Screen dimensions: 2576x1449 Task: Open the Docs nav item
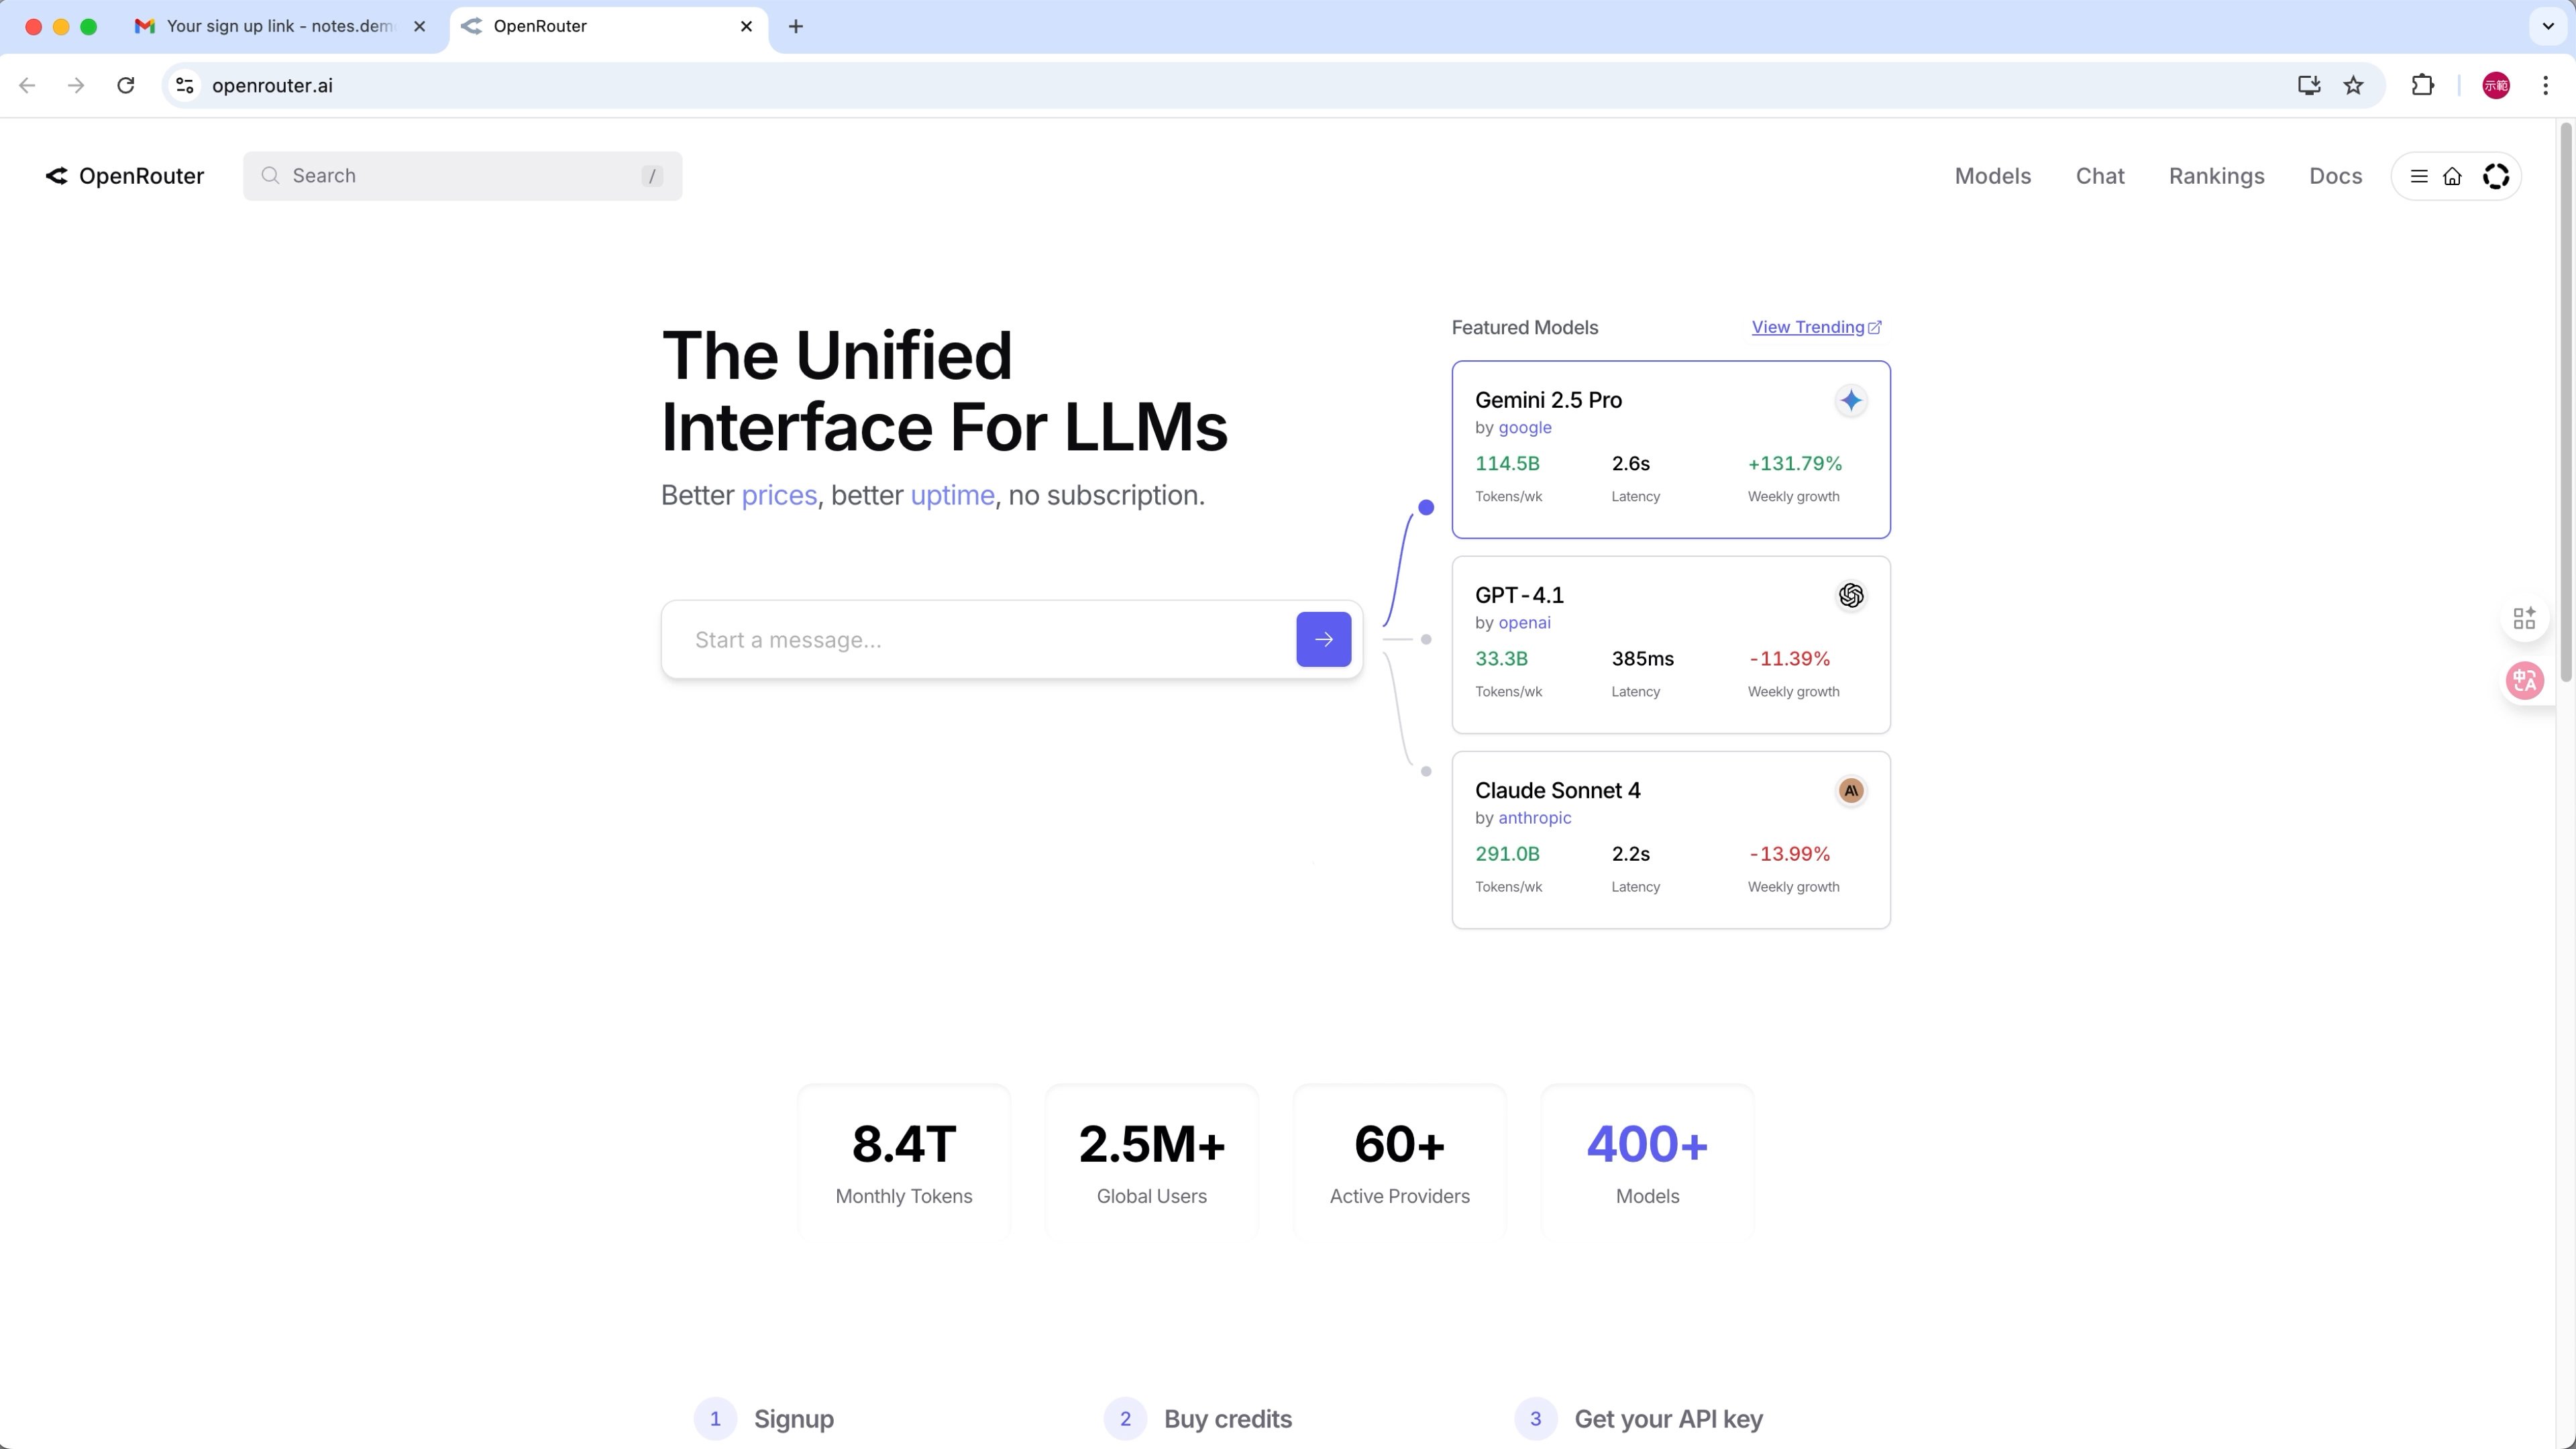click(2336, 176)
